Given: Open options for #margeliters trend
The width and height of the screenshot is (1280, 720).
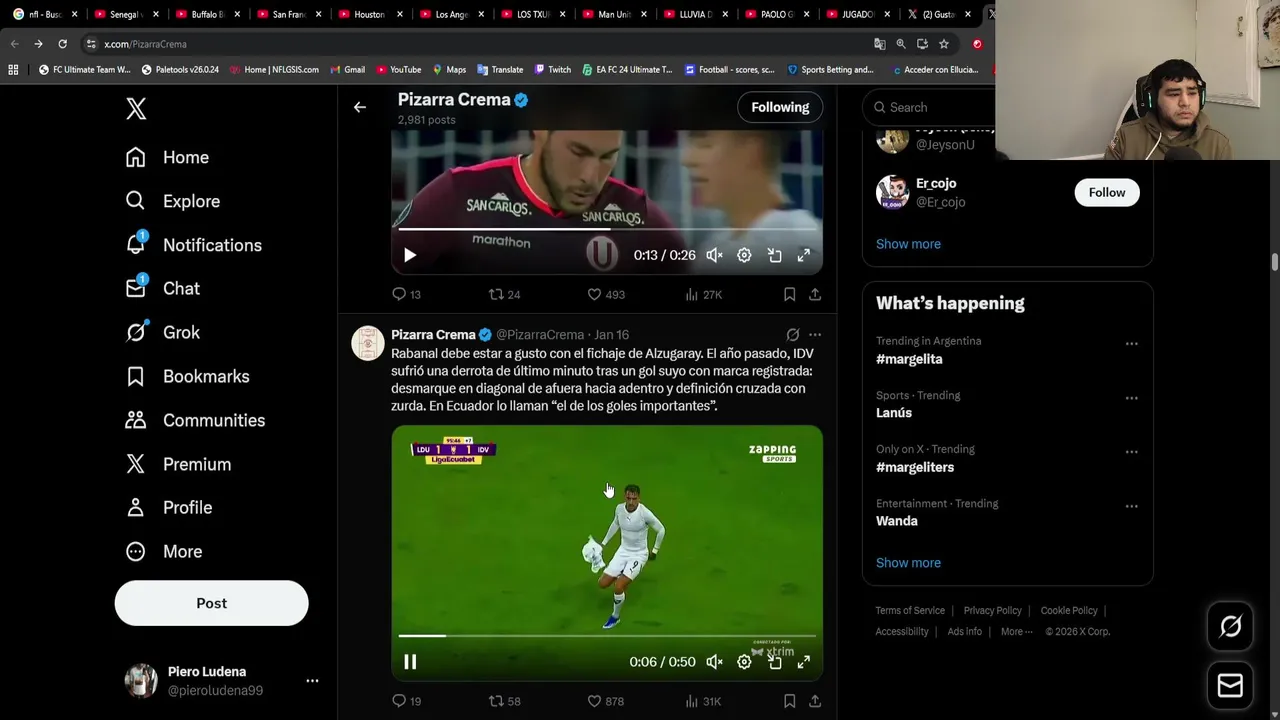Looking at the screenshot, I should click(1131, 451).
